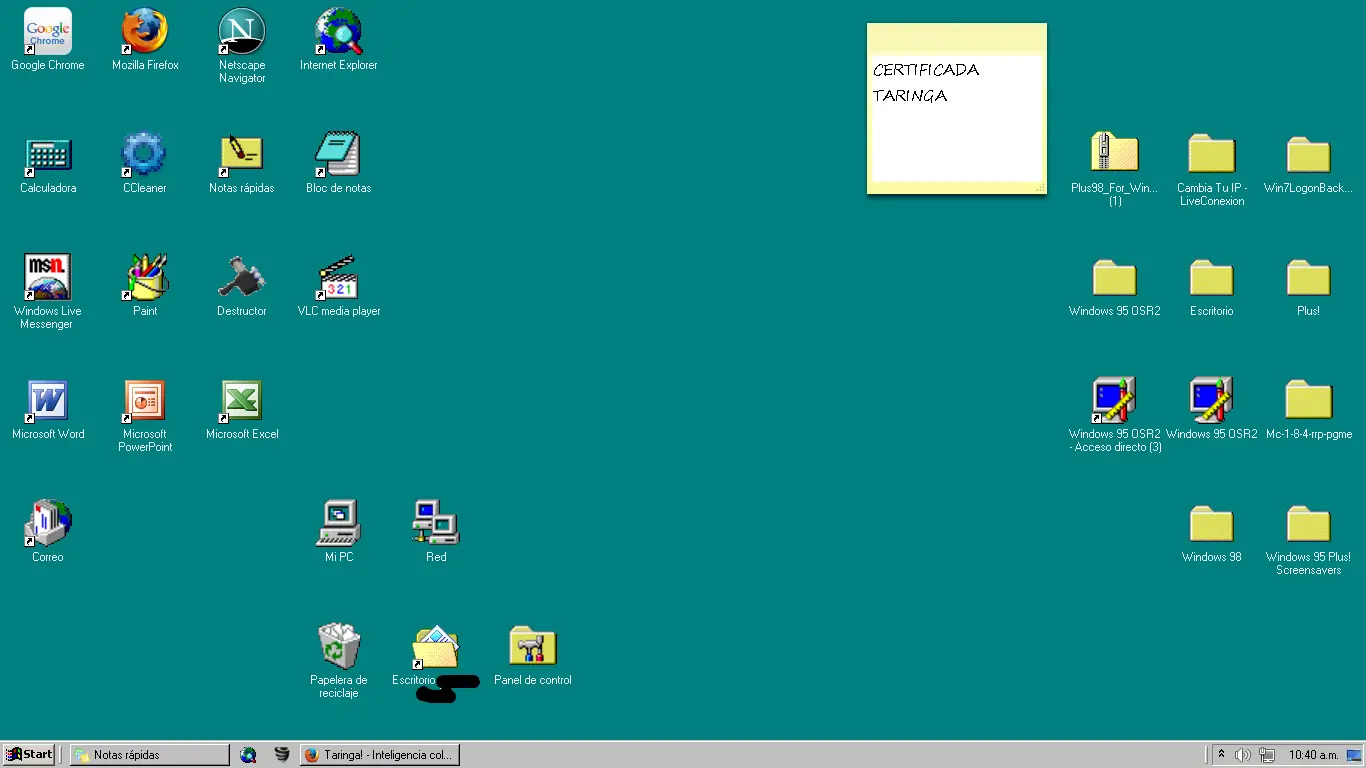Select the Papelera de reciclaje icon

coord(339,647)
